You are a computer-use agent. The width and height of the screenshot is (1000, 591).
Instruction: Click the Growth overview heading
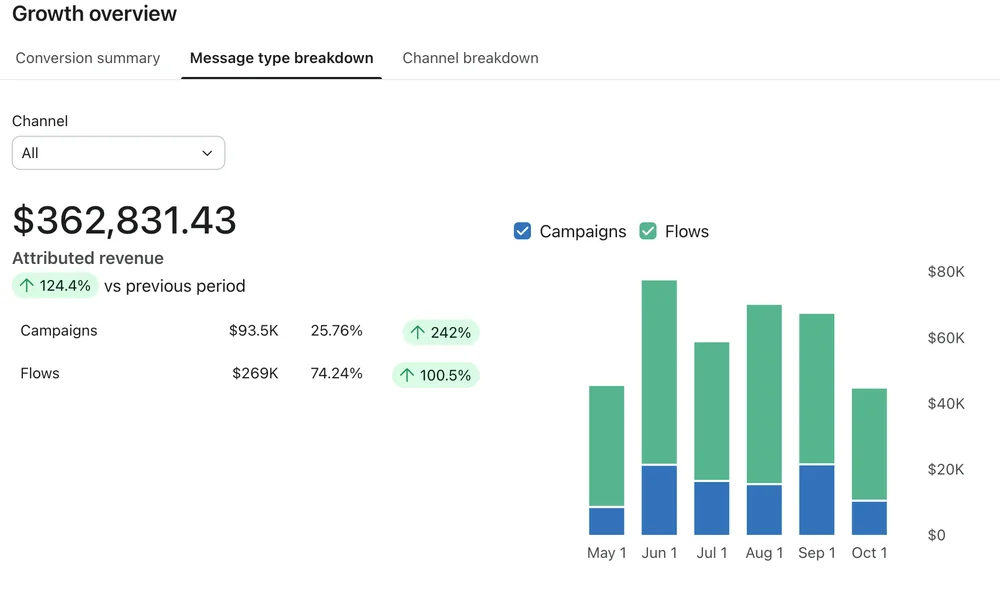point(94,13)
